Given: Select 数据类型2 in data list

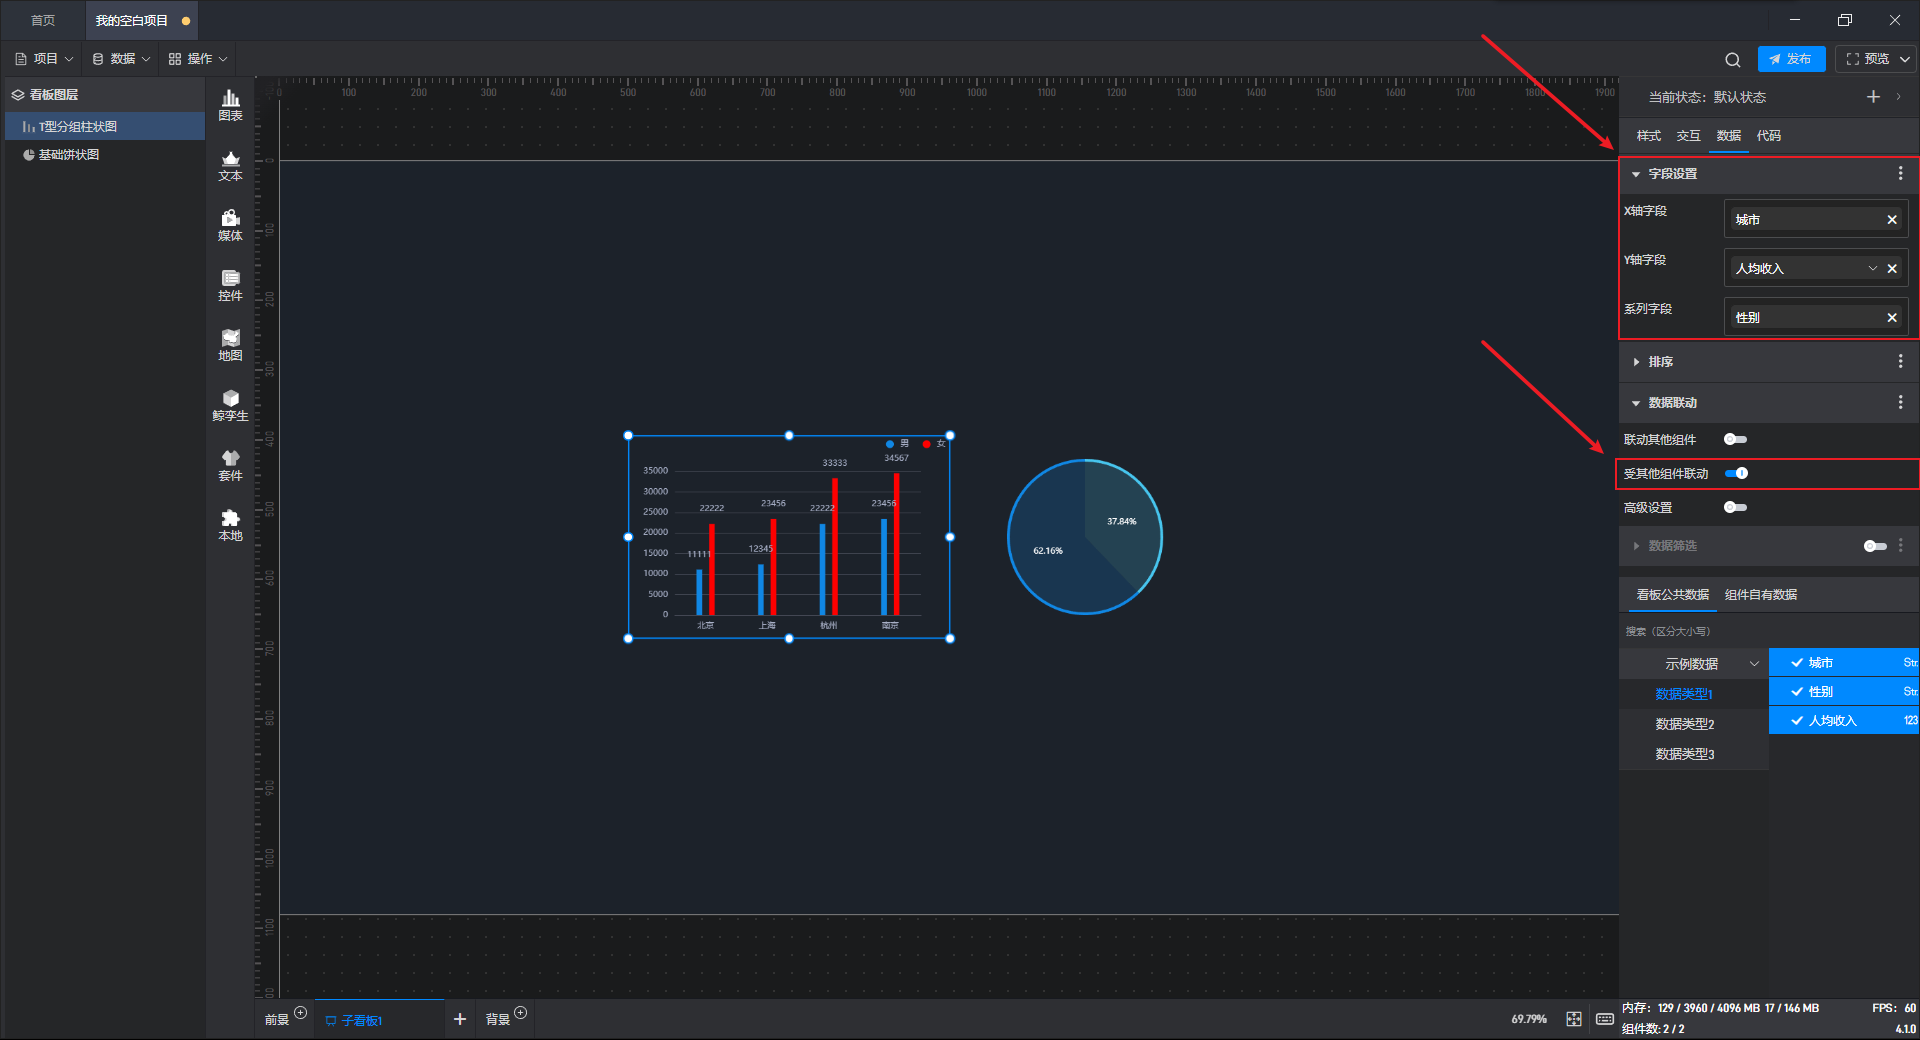Looking at the screenshot, I should 1685,724.
